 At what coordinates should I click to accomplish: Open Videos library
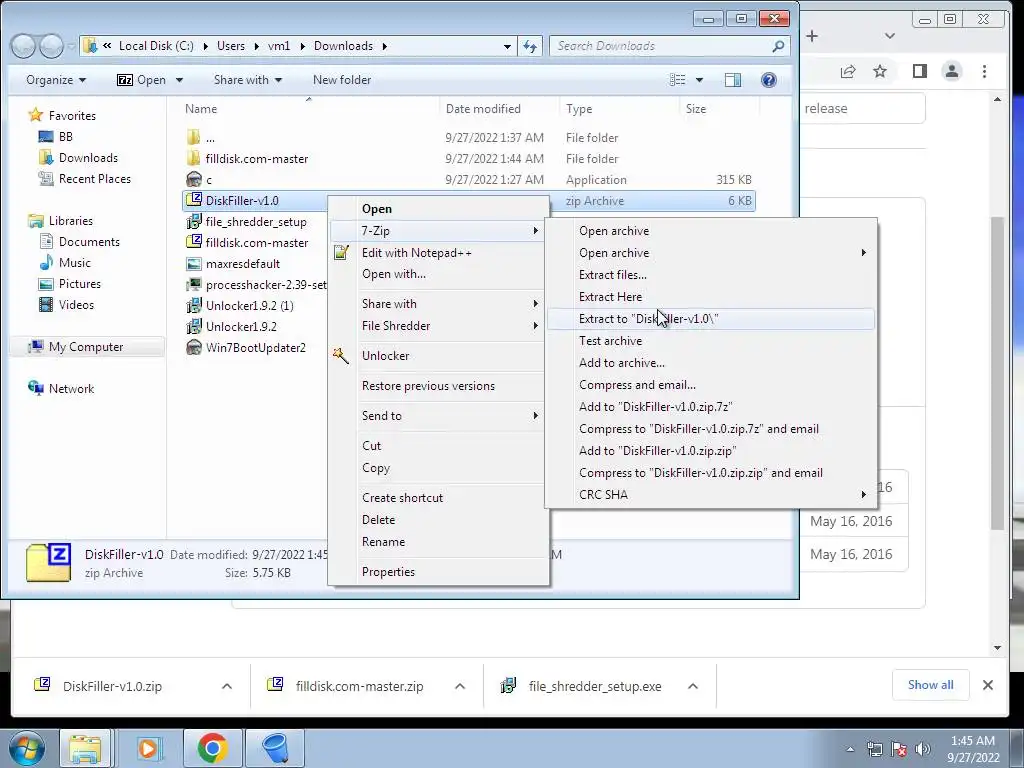(x=68, y=304)
